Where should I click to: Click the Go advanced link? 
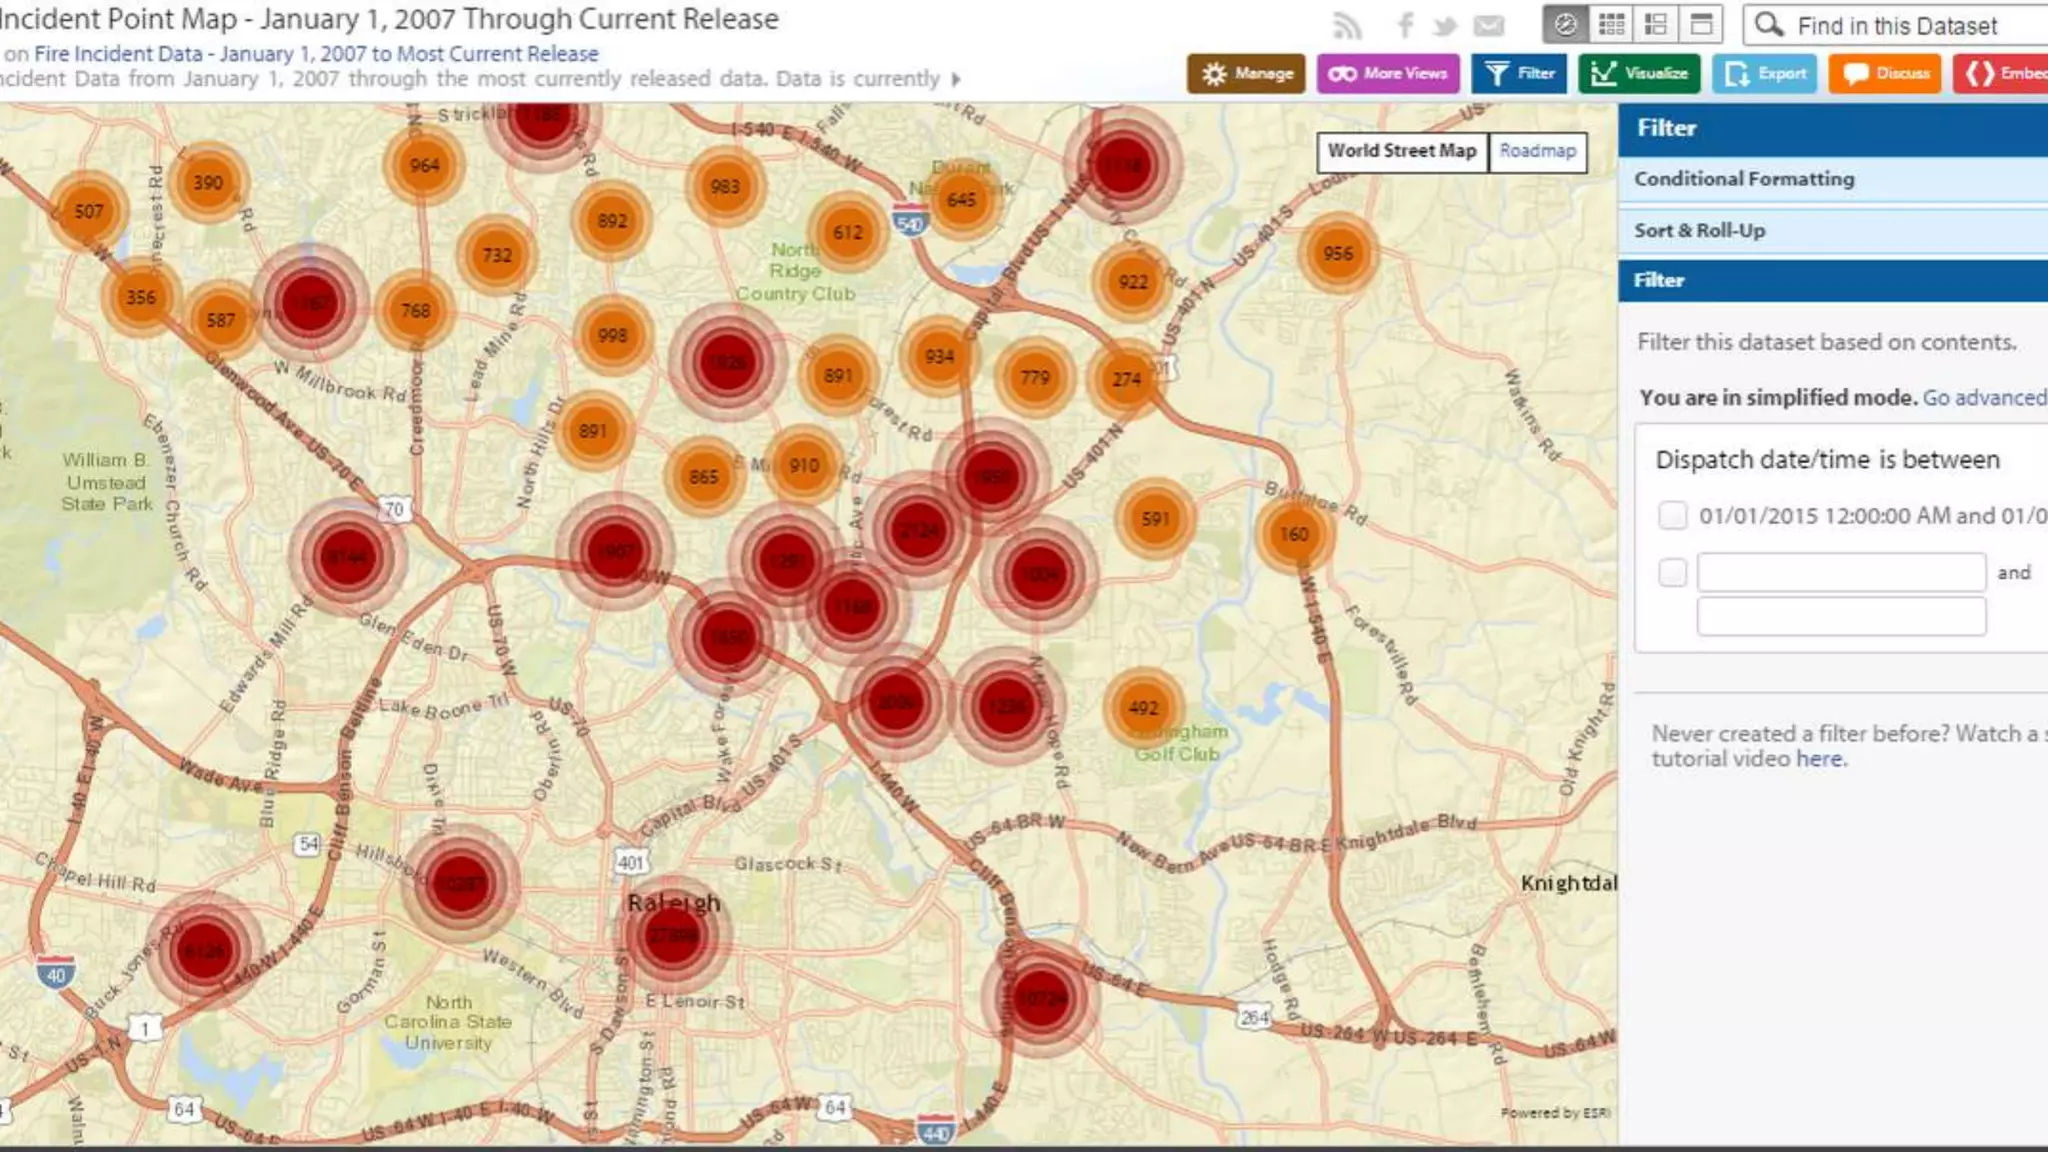point(1984,398)
